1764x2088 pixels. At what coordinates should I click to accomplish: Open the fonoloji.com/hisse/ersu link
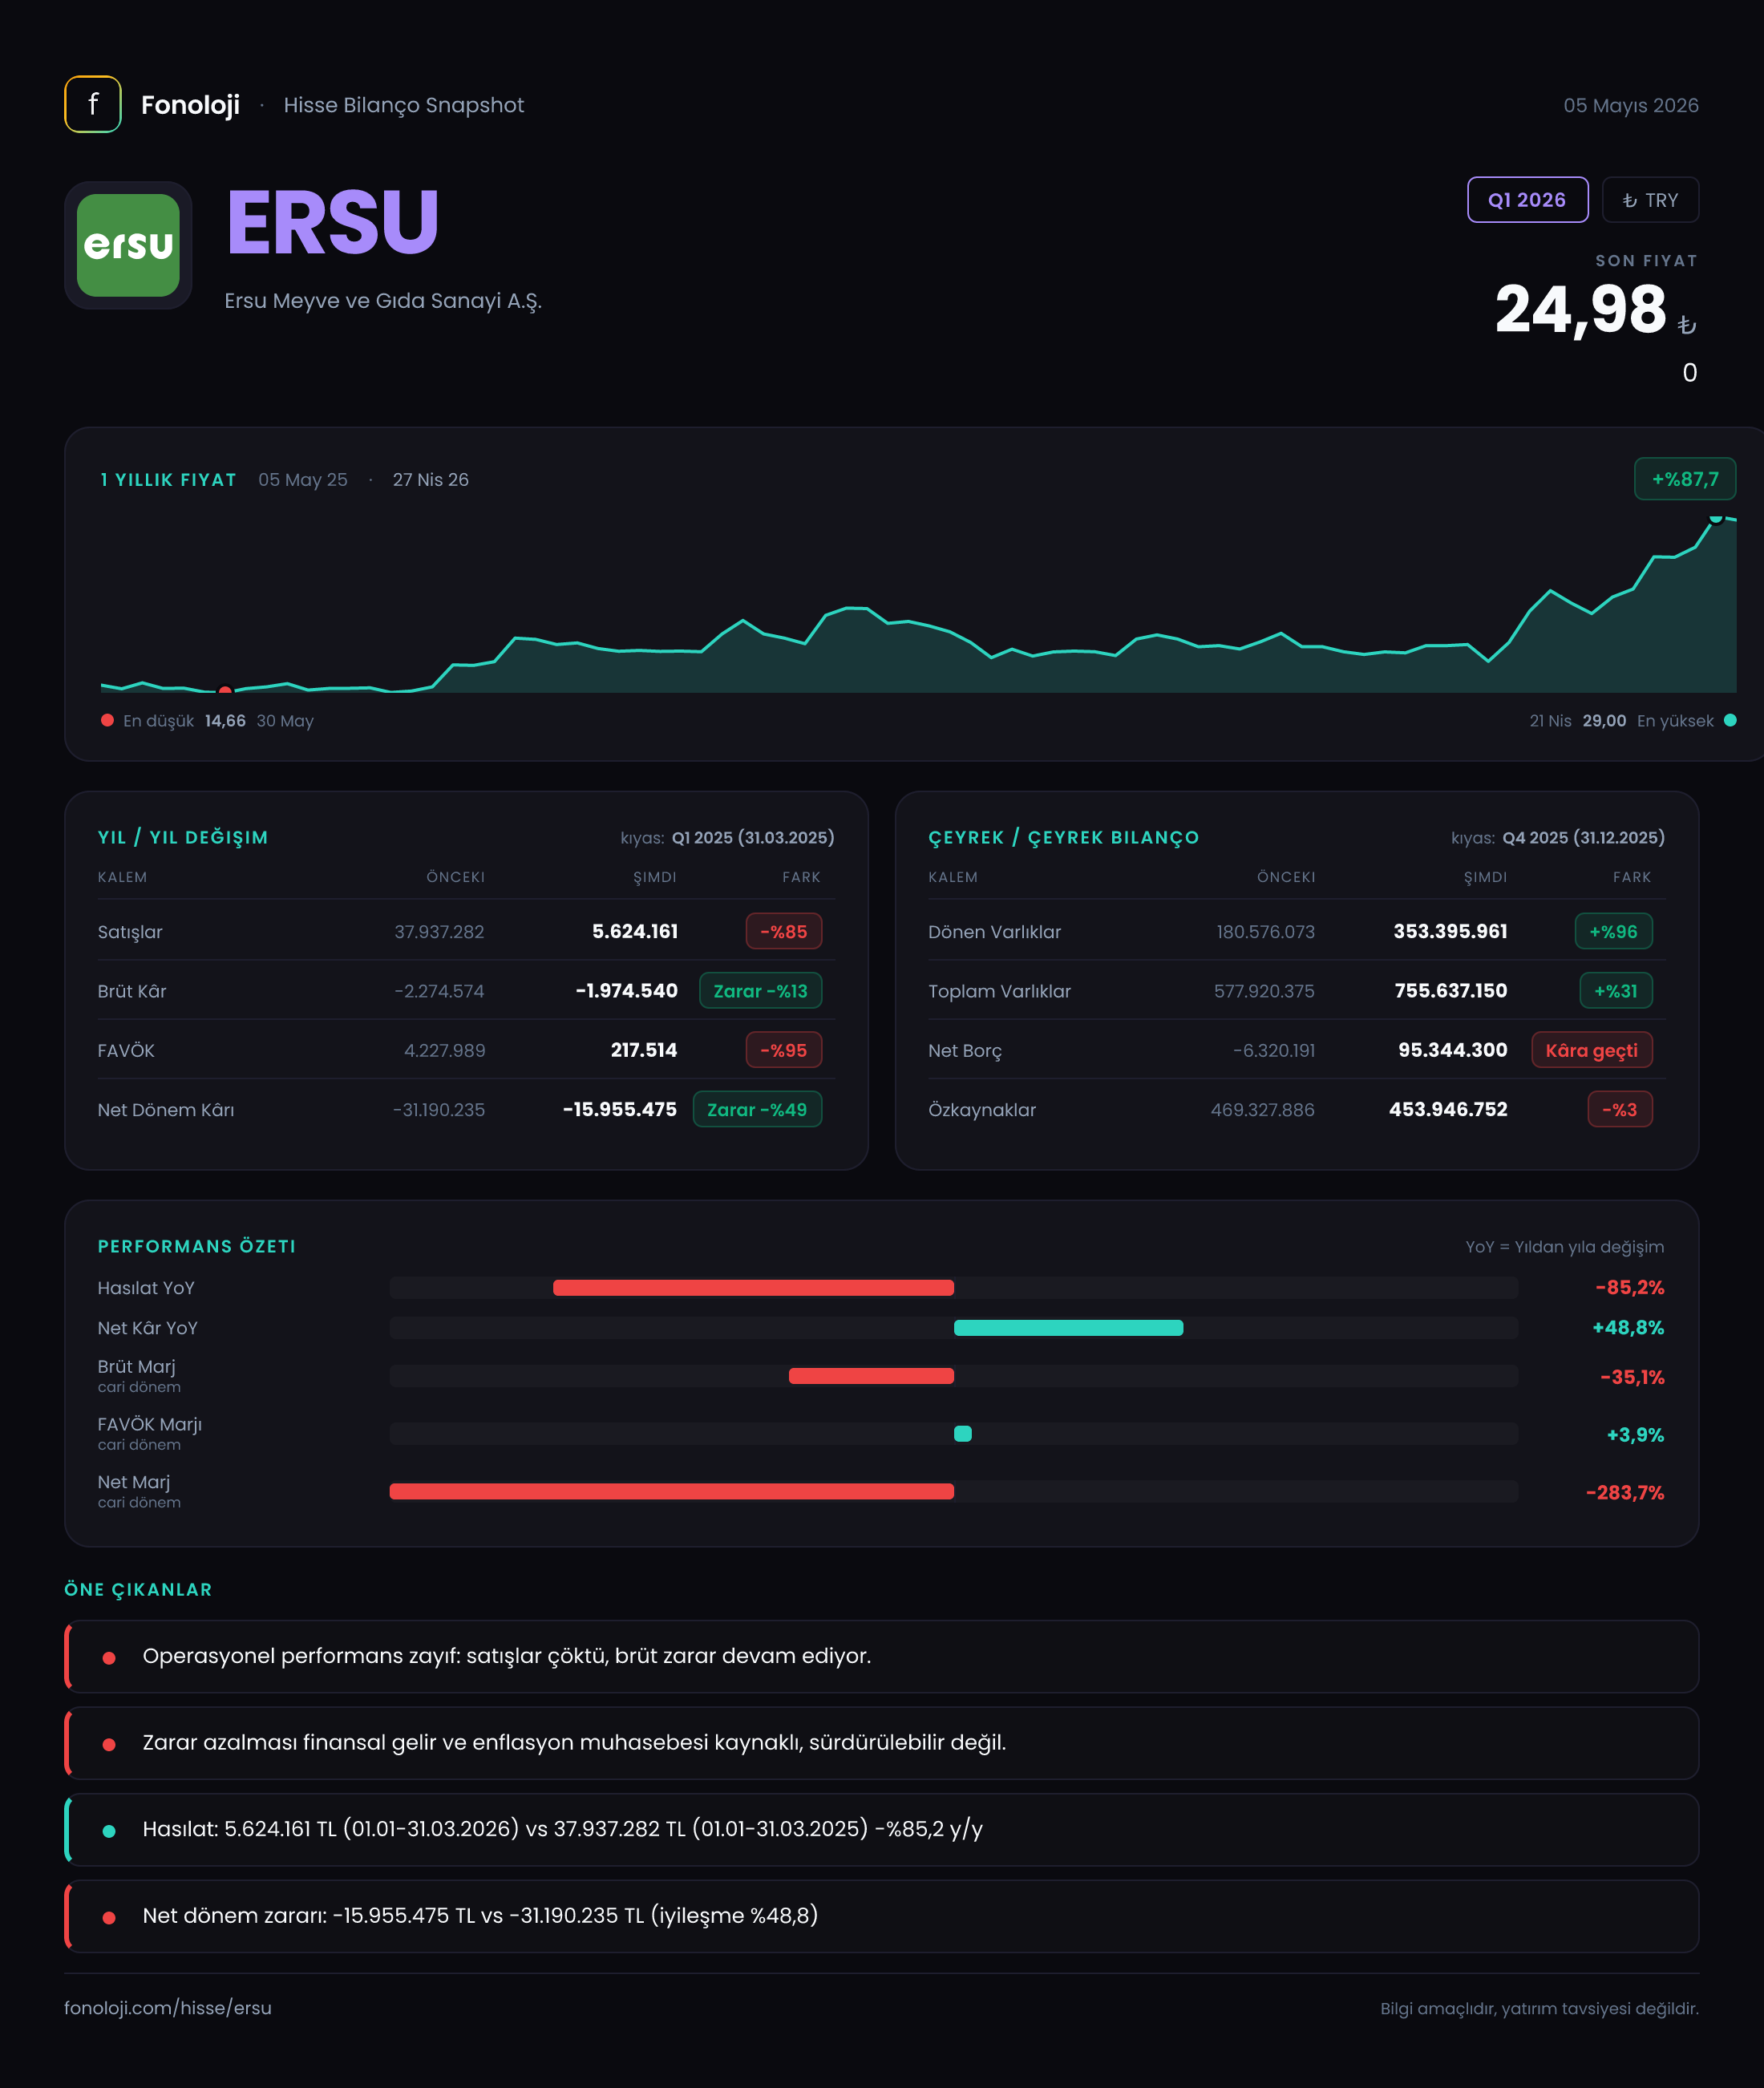[168, 2008]
